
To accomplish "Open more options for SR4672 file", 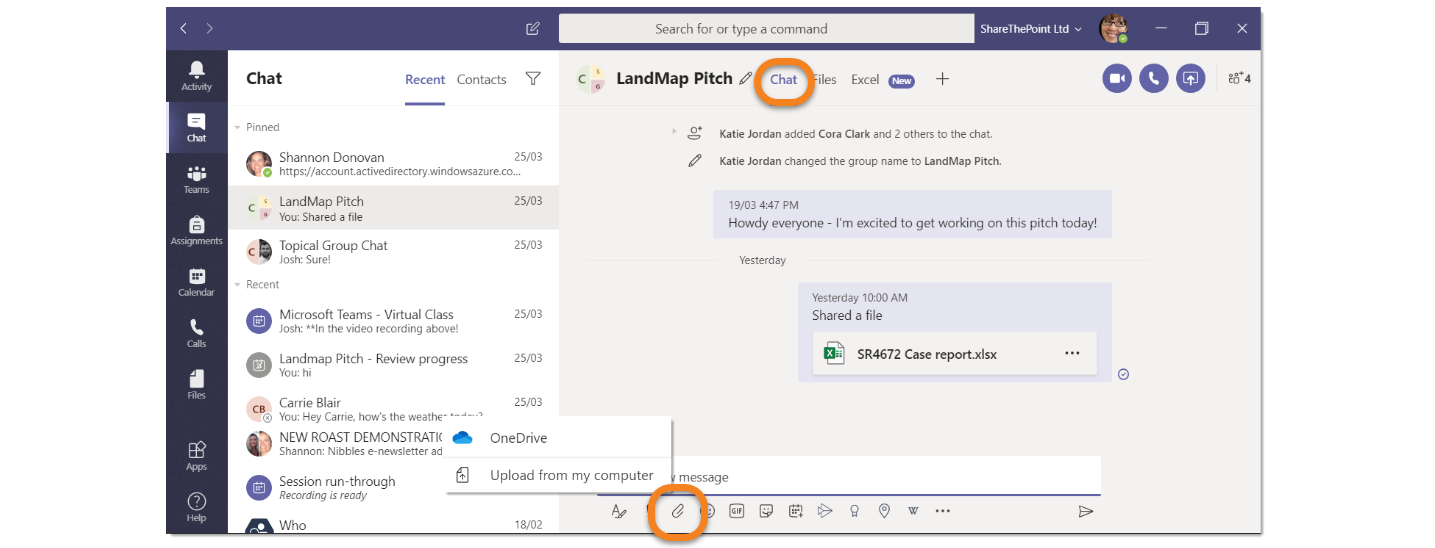I will point(1072,353).
